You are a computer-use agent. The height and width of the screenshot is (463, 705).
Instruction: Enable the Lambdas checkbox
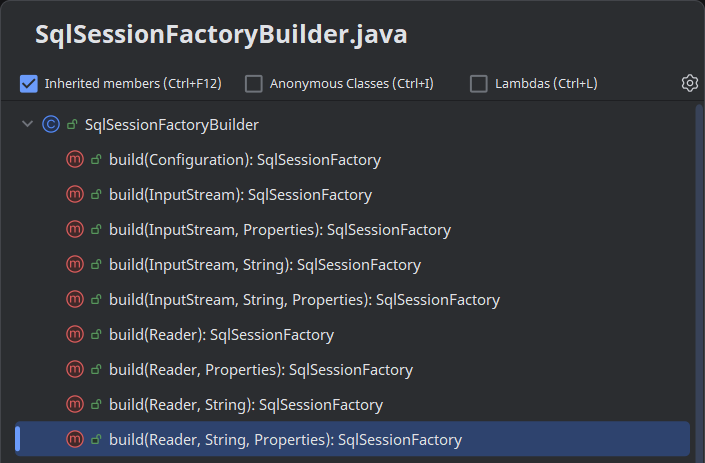[479, 84]
